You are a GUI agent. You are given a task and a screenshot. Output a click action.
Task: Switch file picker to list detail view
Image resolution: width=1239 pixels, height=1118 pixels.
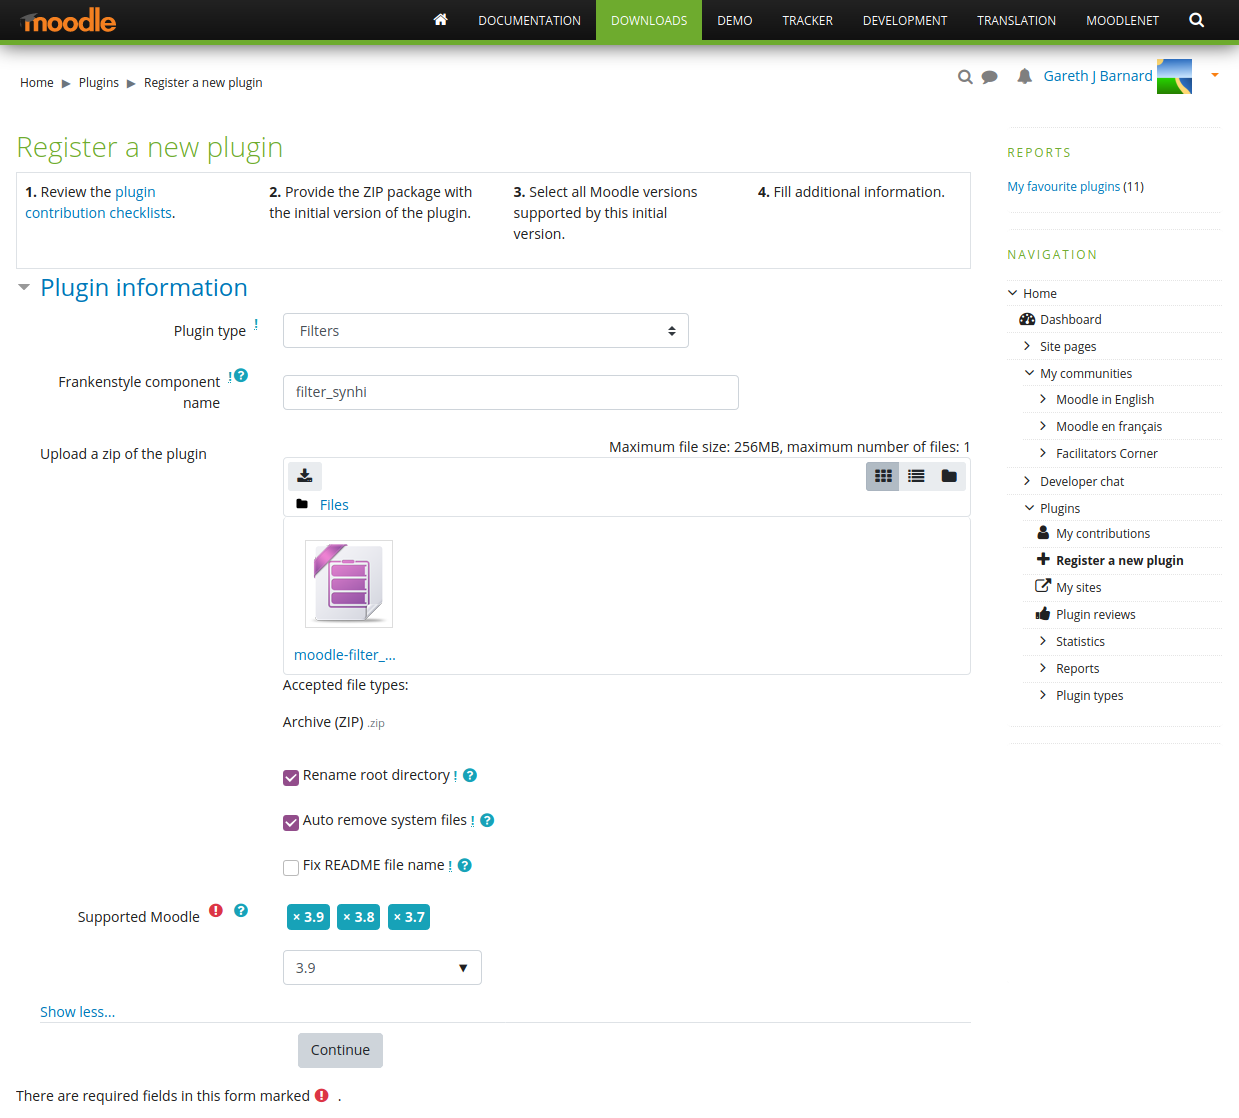(x=916, y=476)
